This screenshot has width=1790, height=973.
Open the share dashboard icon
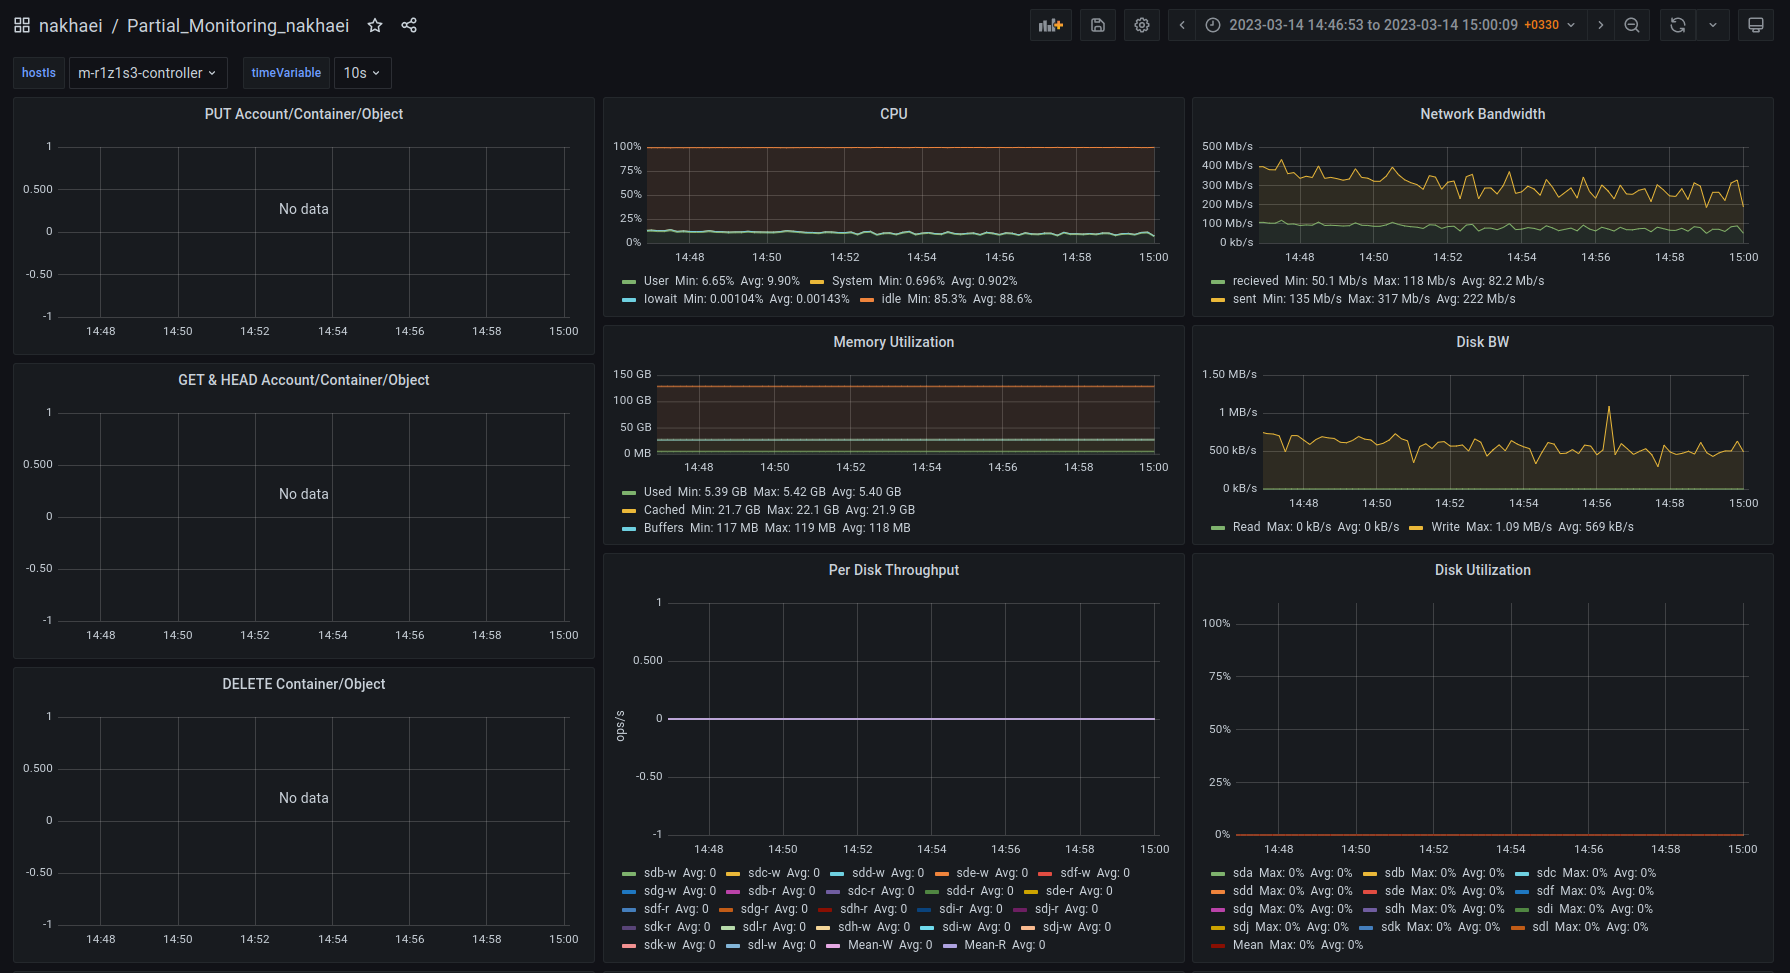click(x=409, y=25)
